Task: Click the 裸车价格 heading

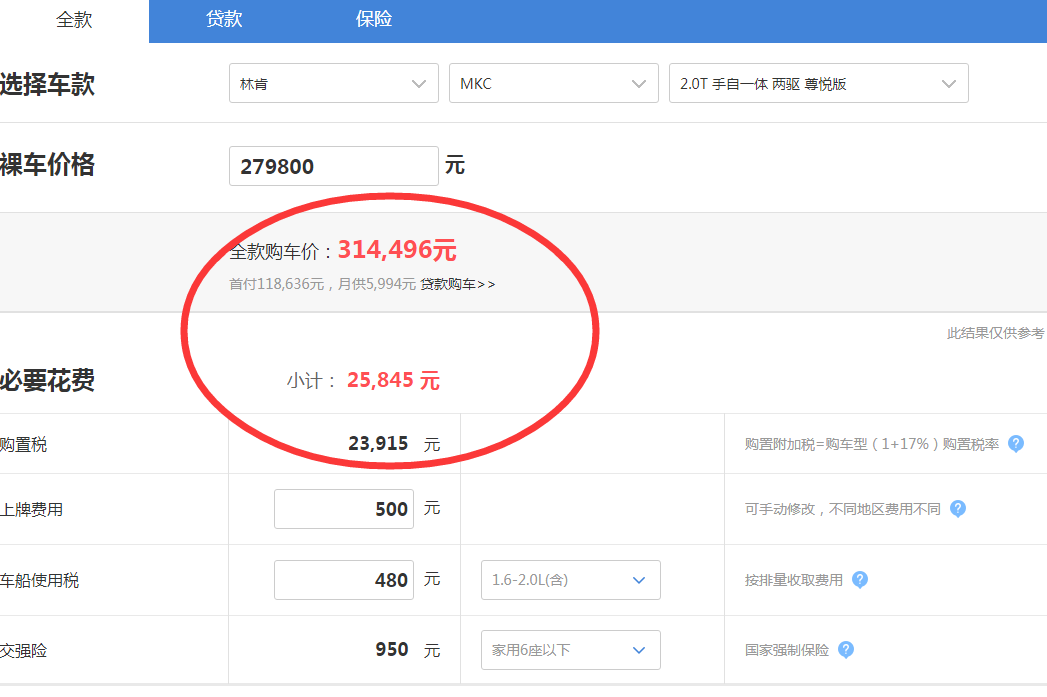Action: coord(47,165)
